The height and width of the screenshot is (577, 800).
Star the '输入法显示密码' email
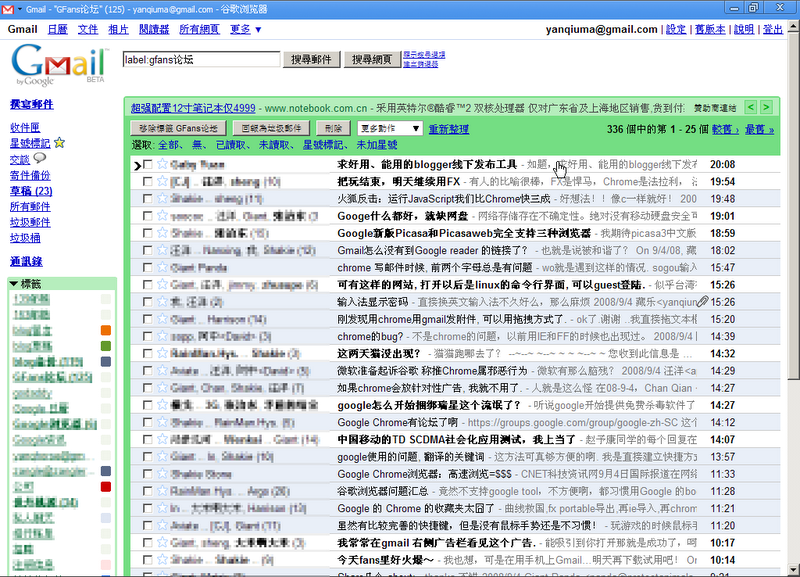(x=162, y=302)
